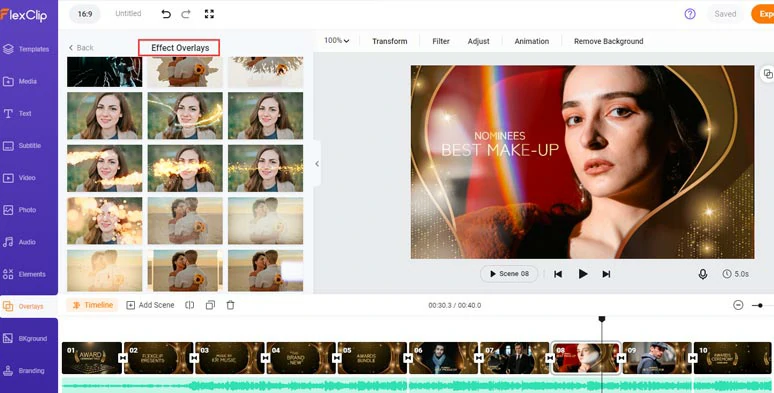Viewport: 774px width, 393px height.
Task: Click the Untitled project name field
Action: (x=128, y=14)
